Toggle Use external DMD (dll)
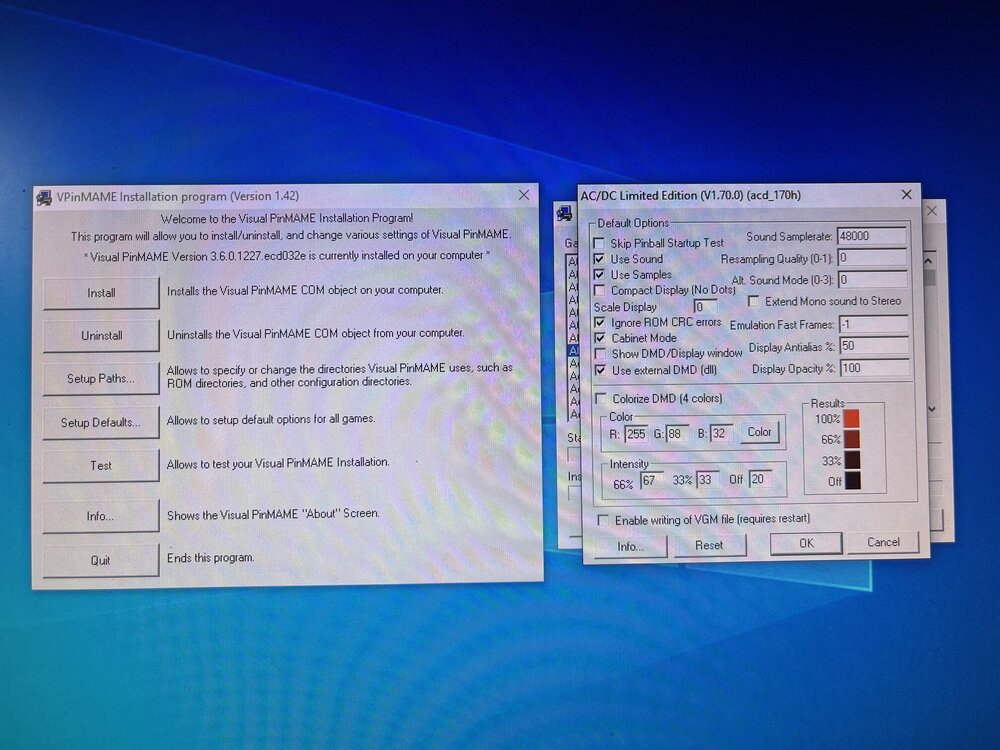Viewport: 1000px width, 750px height. coord(600,370)
